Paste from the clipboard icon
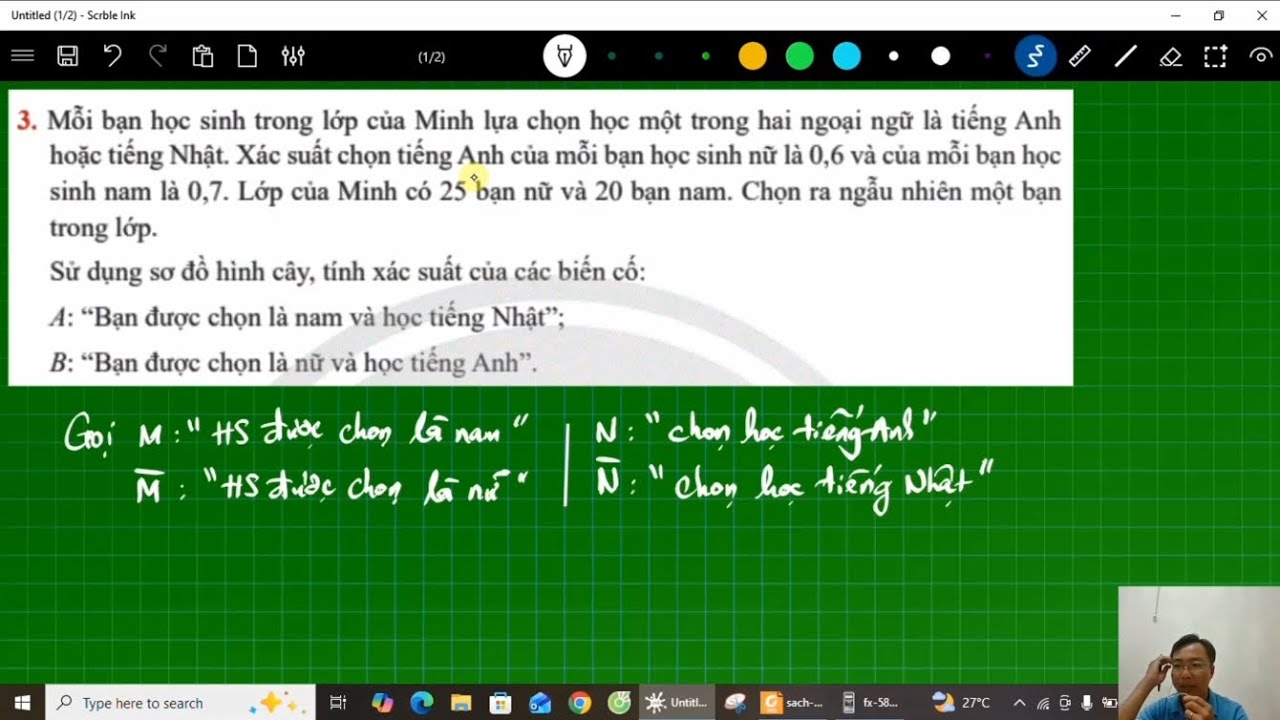 [x=202, y=56]
